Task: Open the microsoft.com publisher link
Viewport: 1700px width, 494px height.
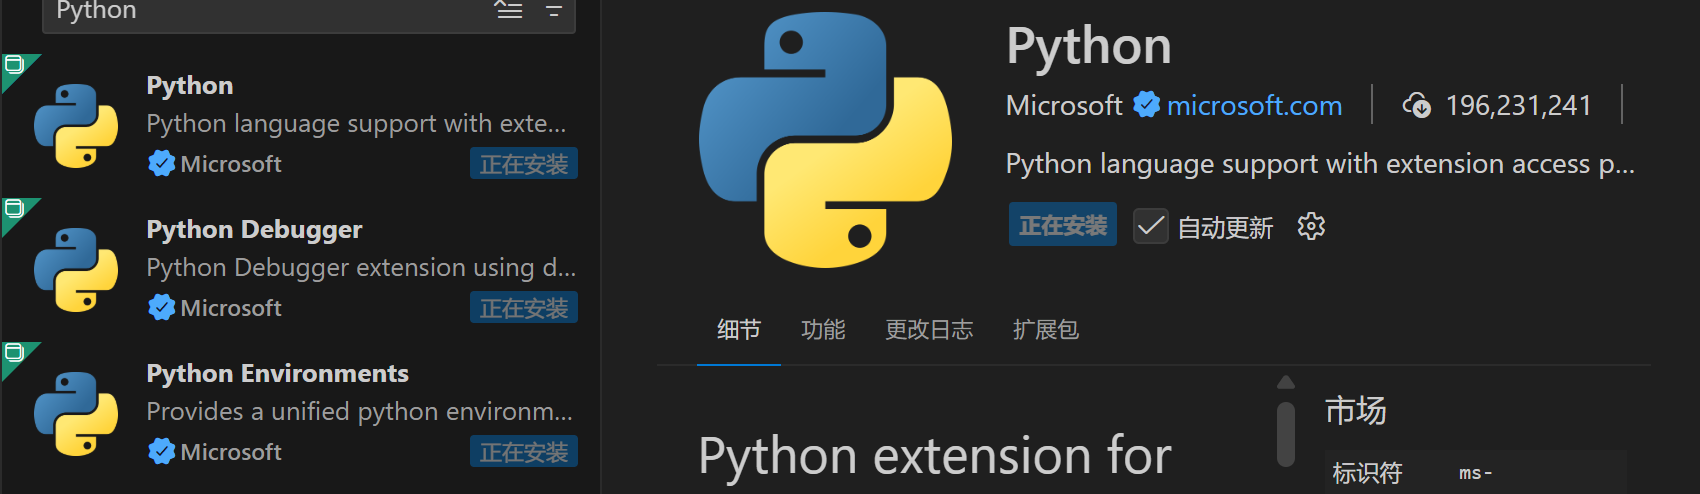Action: (1254, 105)
